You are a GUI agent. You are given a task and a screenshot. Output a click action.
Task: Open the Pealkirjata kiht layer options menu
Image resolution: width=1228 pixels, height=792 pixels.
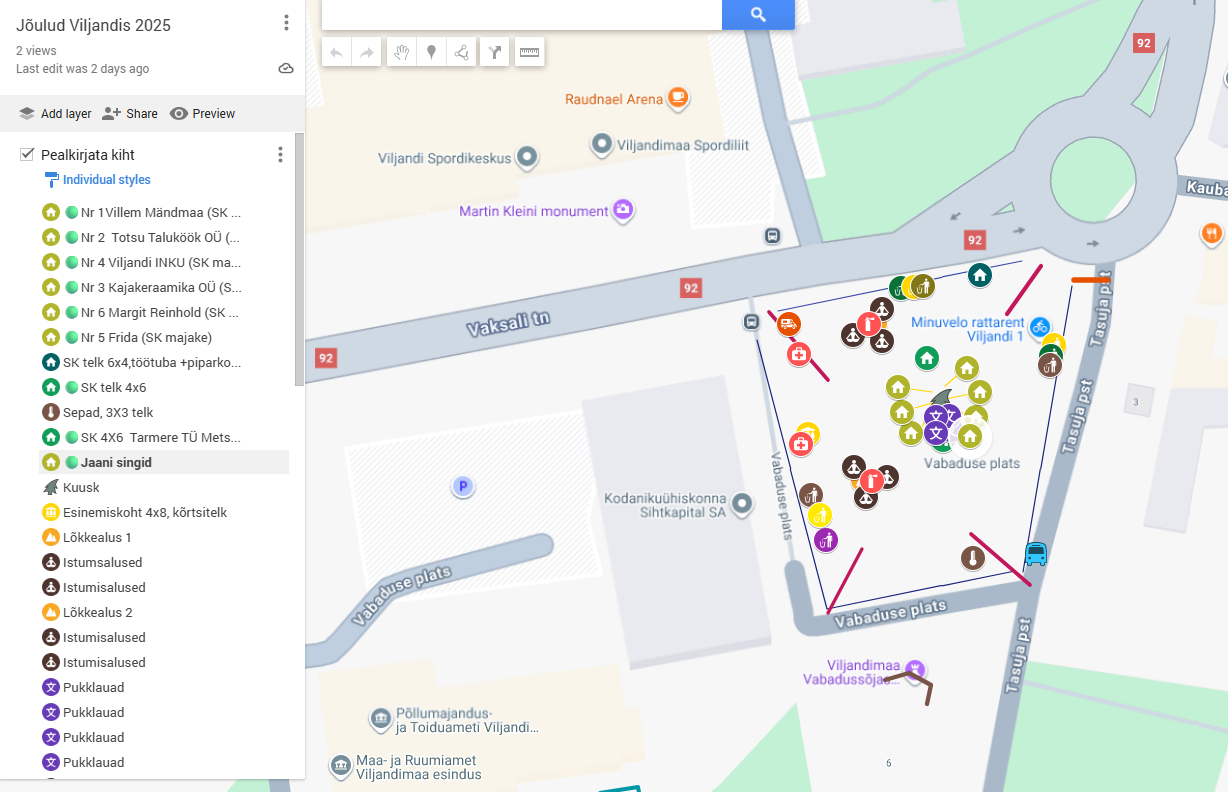coord(280,155)
